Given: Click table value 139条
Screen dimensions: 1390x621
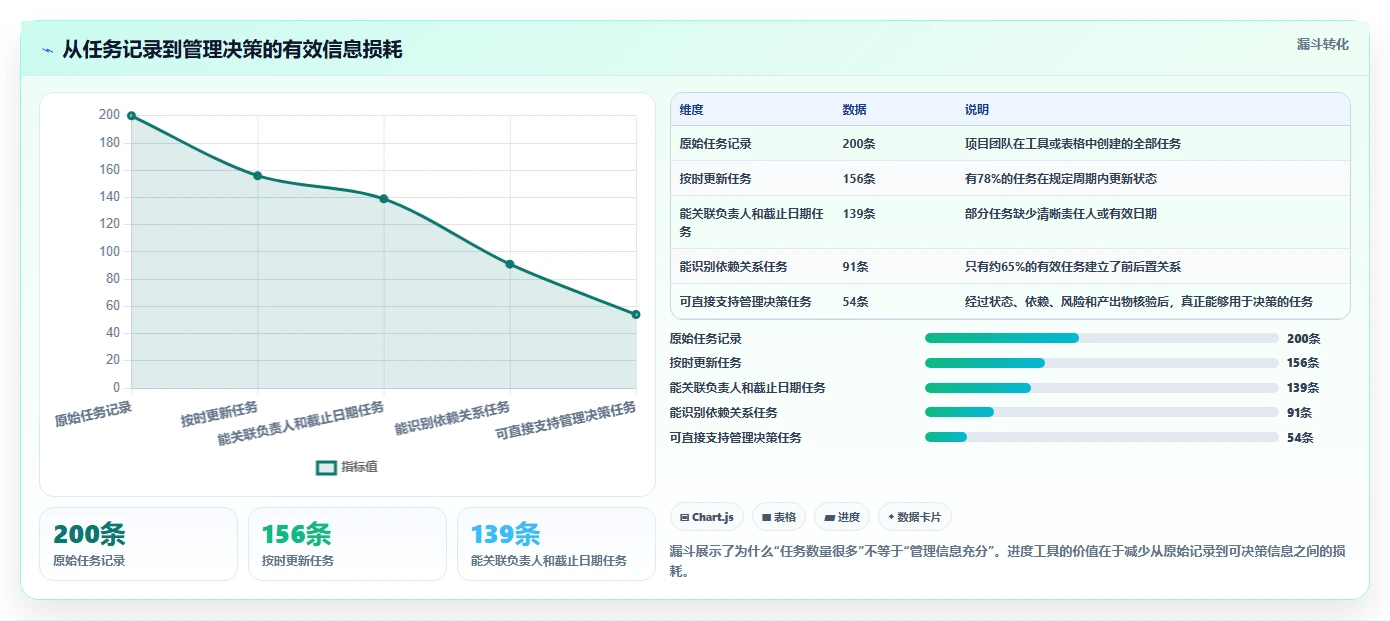Looking at the screenshot, I should coord(859,214).
